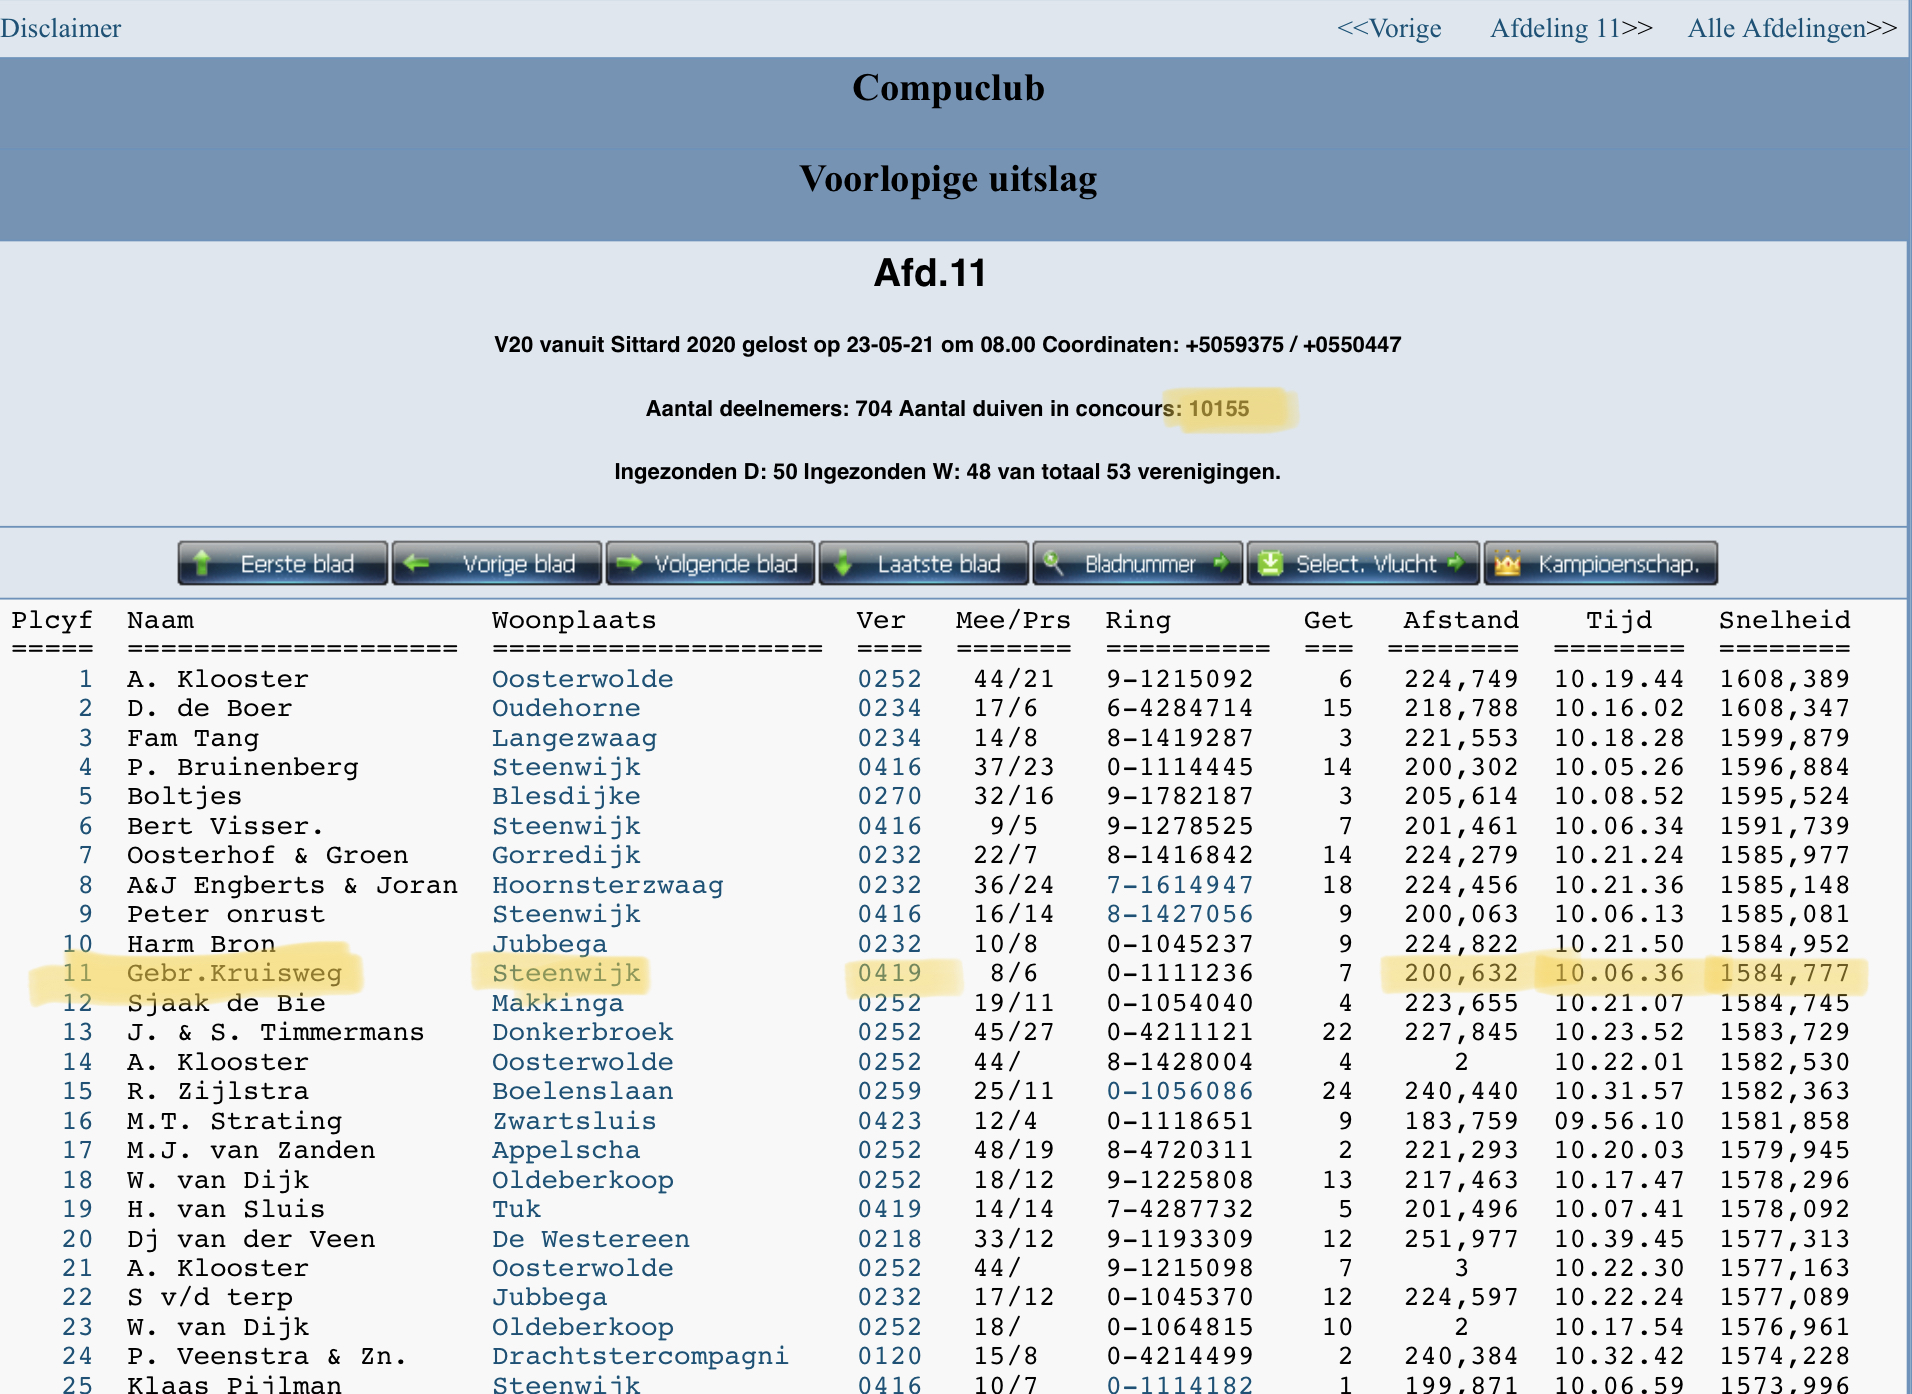Open Oosterwolde link in rank 1 row
This screenshot has width=1912, height=1394.
[582, 679]
